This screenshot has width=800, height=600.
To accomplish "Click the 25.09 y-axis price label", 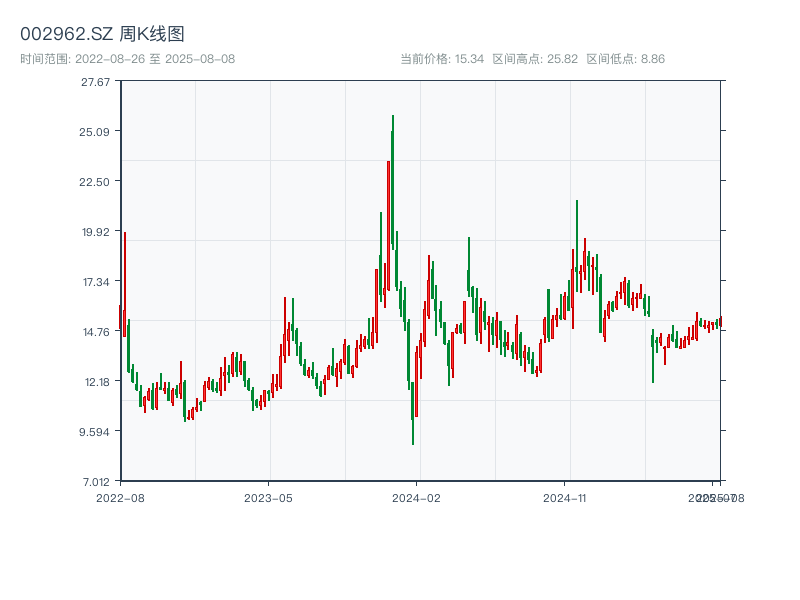I will click(96, 131).
